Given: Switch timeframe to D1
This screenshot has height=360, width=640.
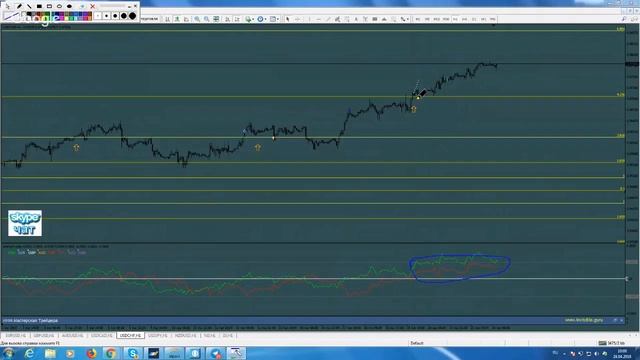Looking at the screenshot, I should click(x=474, y=19).
